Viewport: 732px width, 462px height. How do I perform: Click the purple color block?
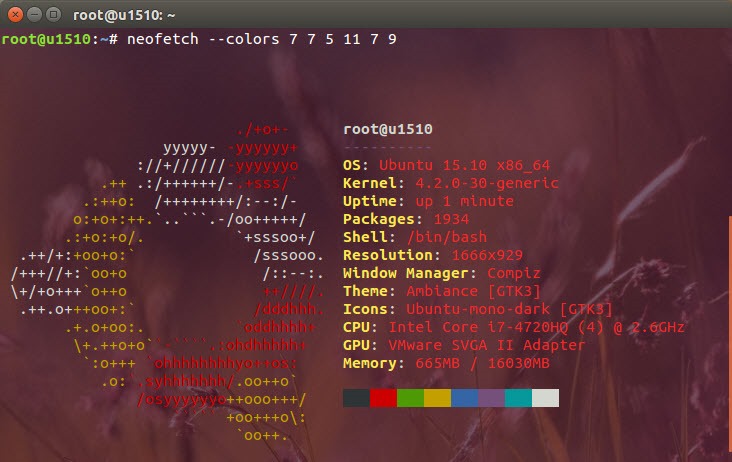coord(492,398)
